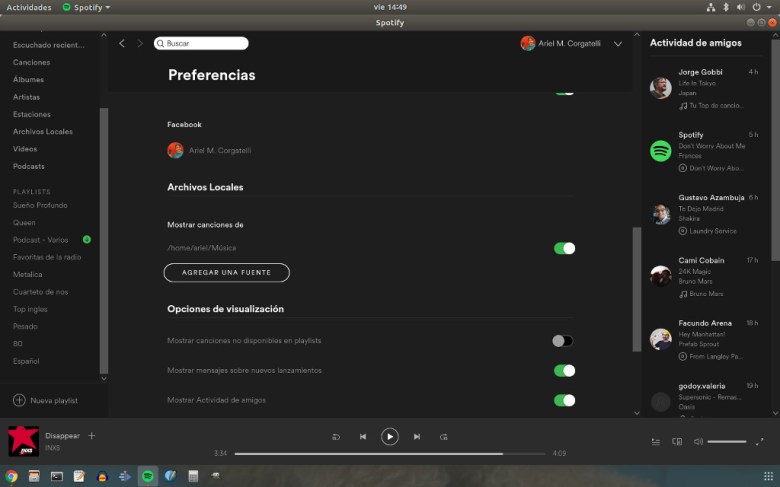Open the Spotify app menu in top bar

tap(87, 7)
